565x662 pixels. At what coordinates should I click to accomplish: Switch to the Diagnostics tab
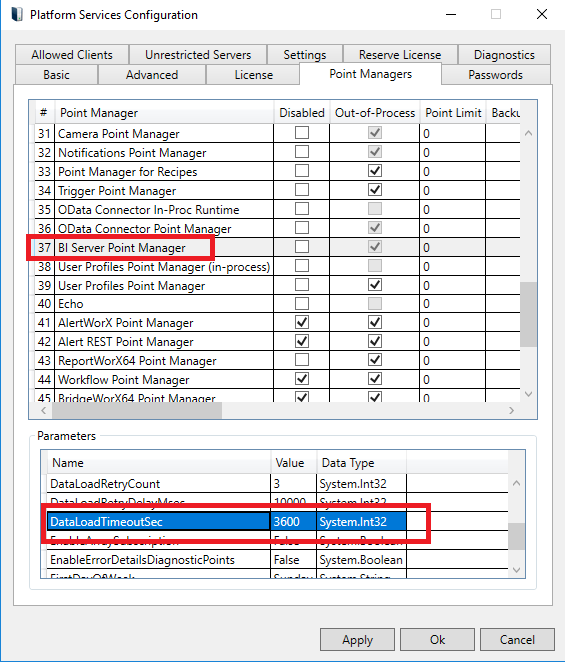(x=504, y=55)
